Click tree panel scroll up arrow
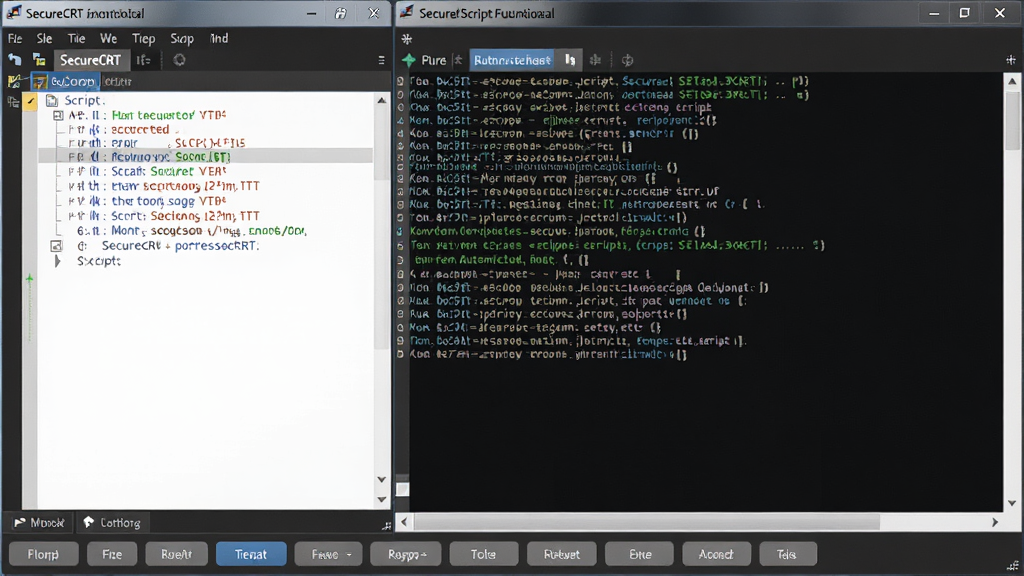 382,100
